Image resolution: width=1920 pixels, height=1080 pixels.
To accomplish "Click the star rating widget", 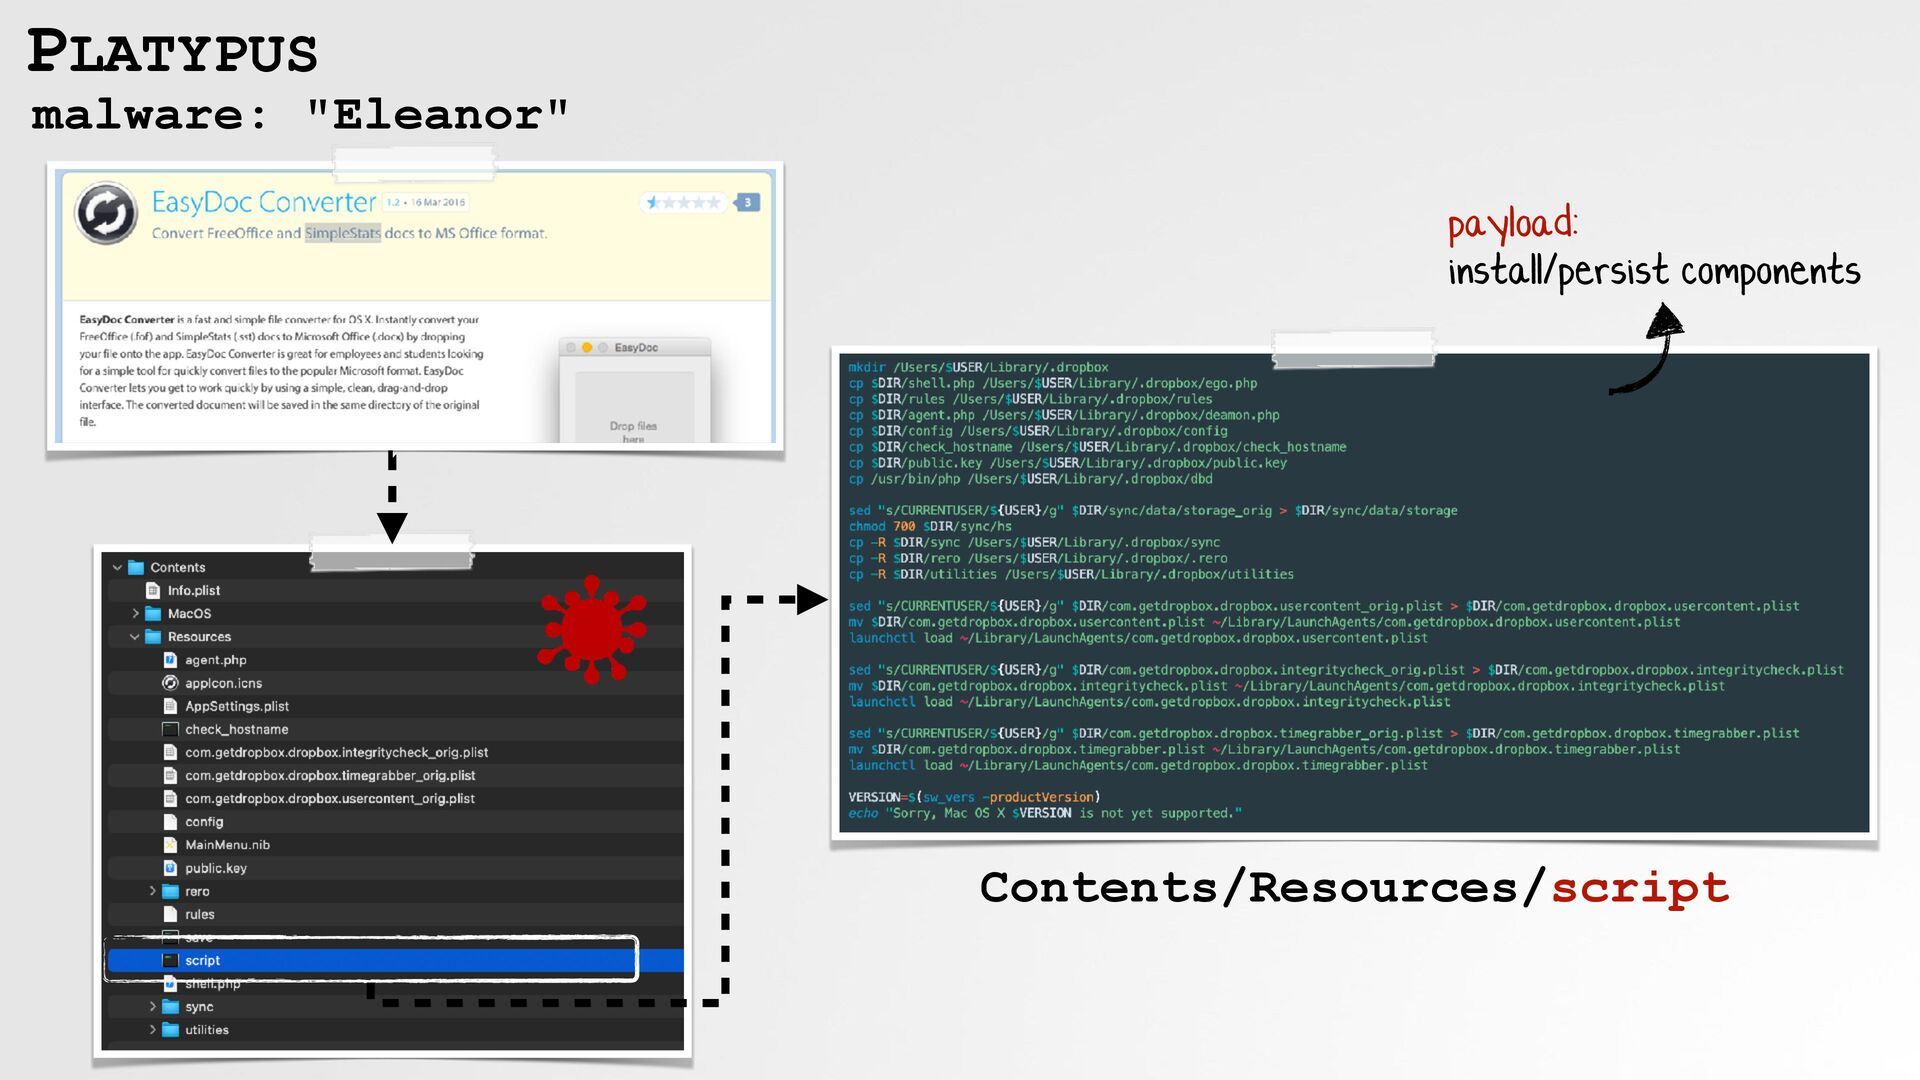I will (684, 203).
